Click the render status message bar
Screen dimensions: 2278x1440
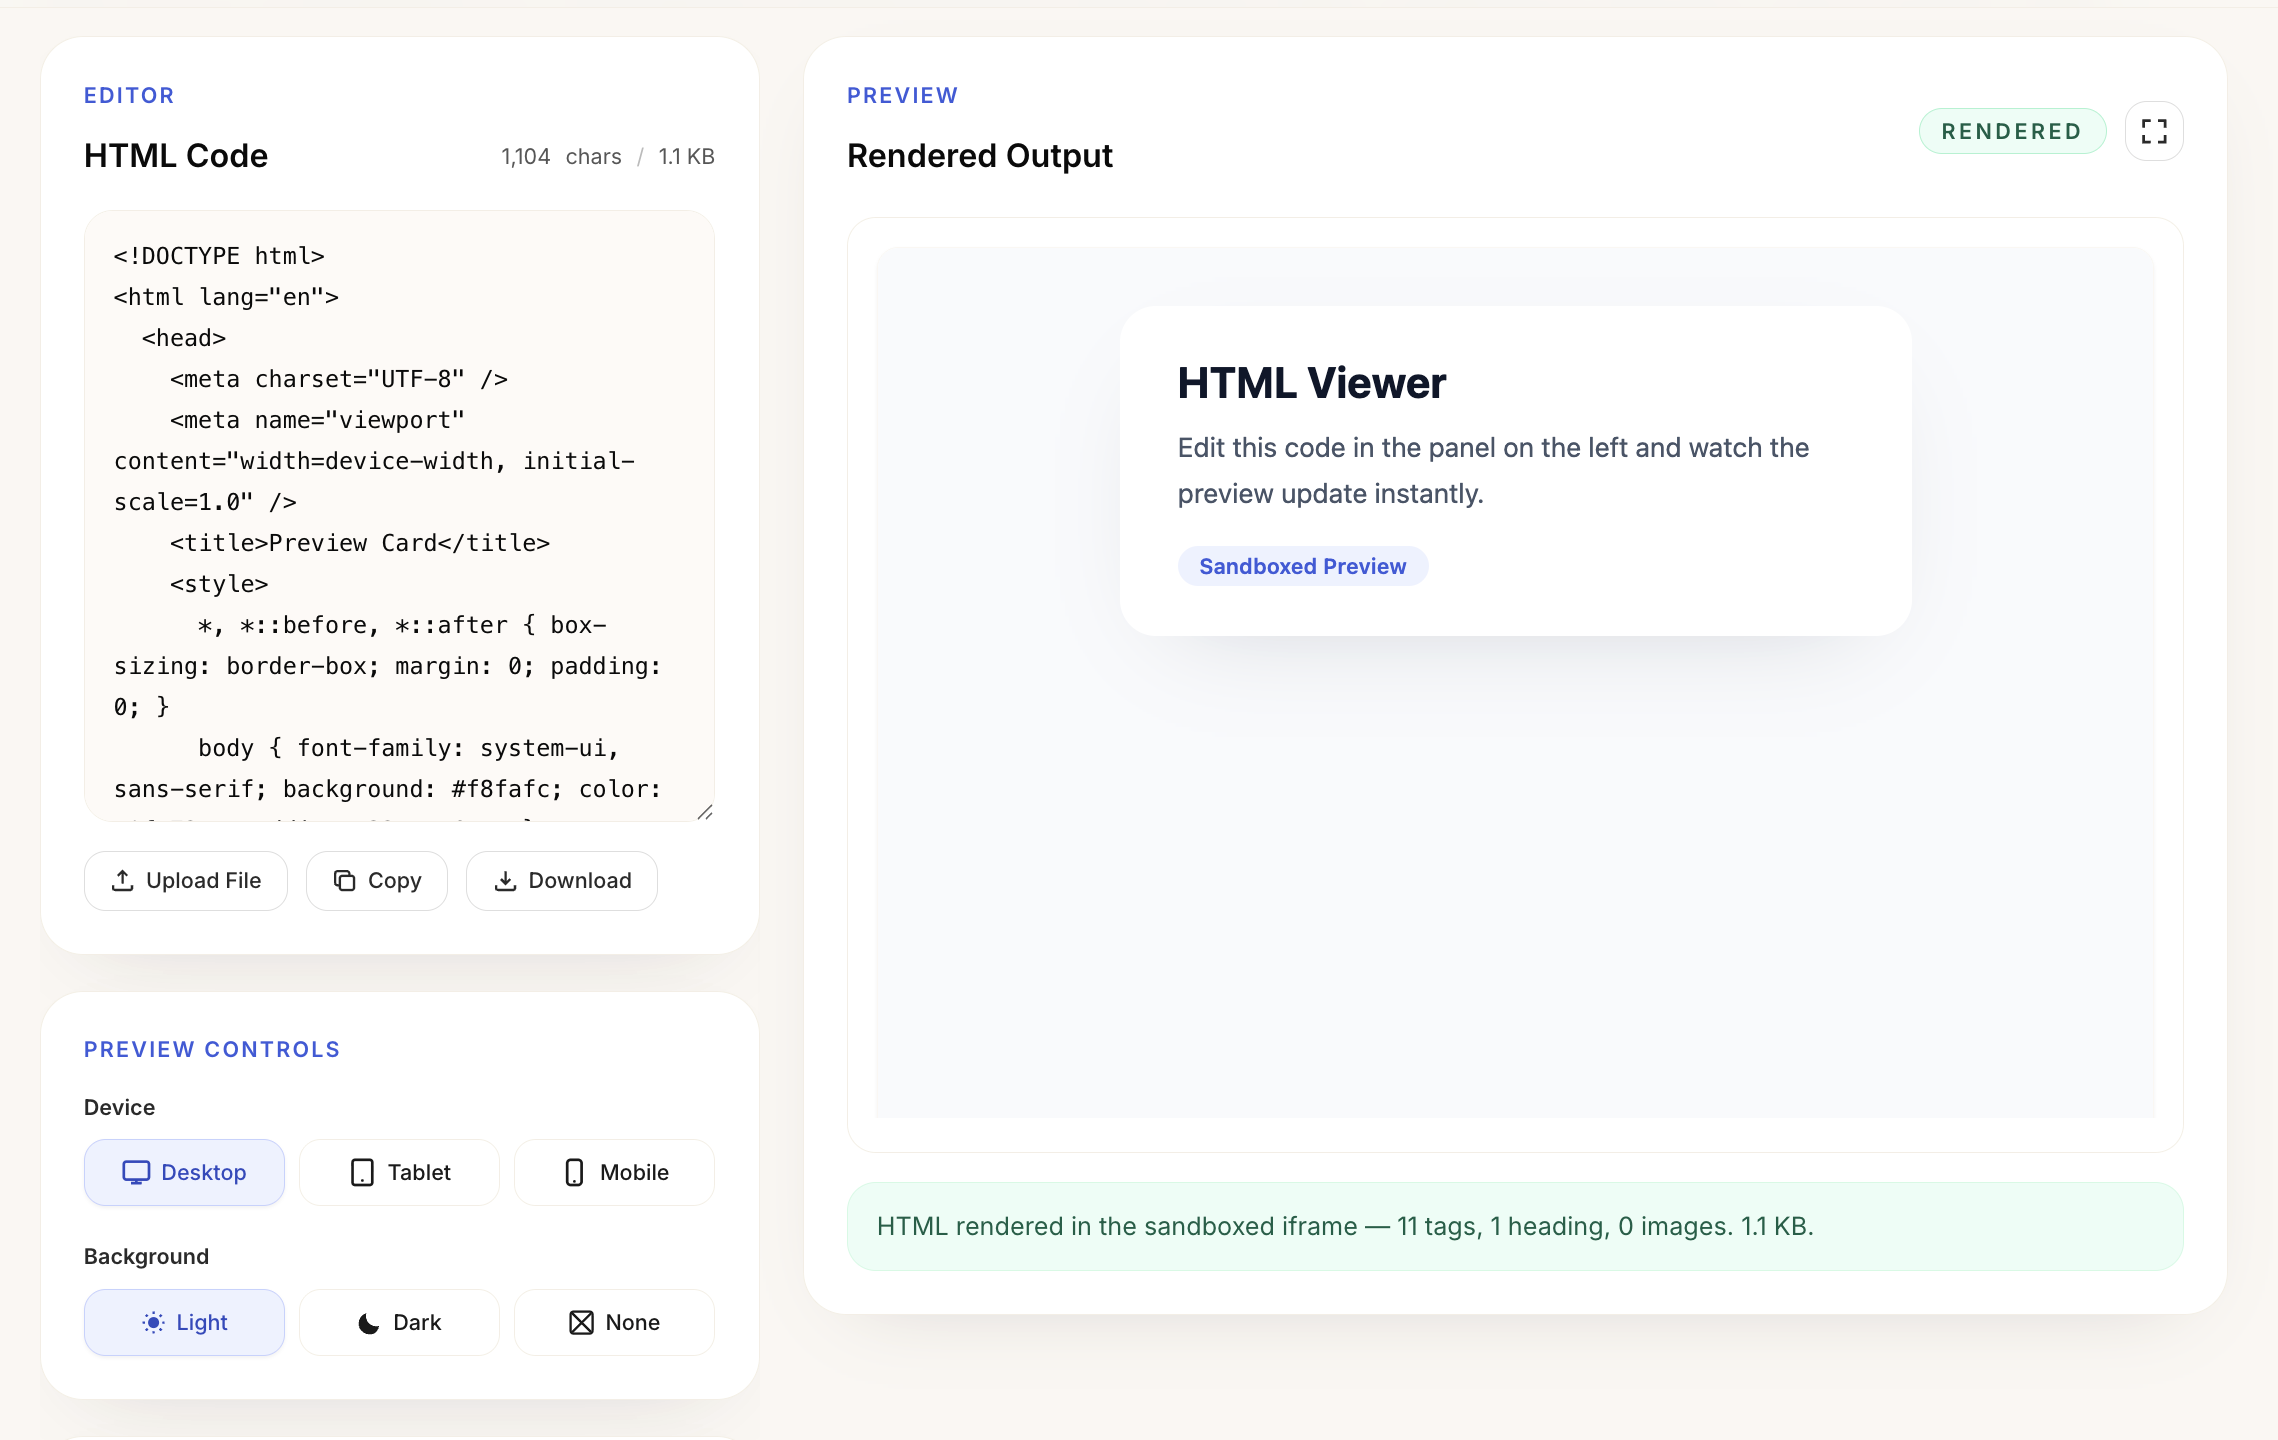pos(1515,1226)
